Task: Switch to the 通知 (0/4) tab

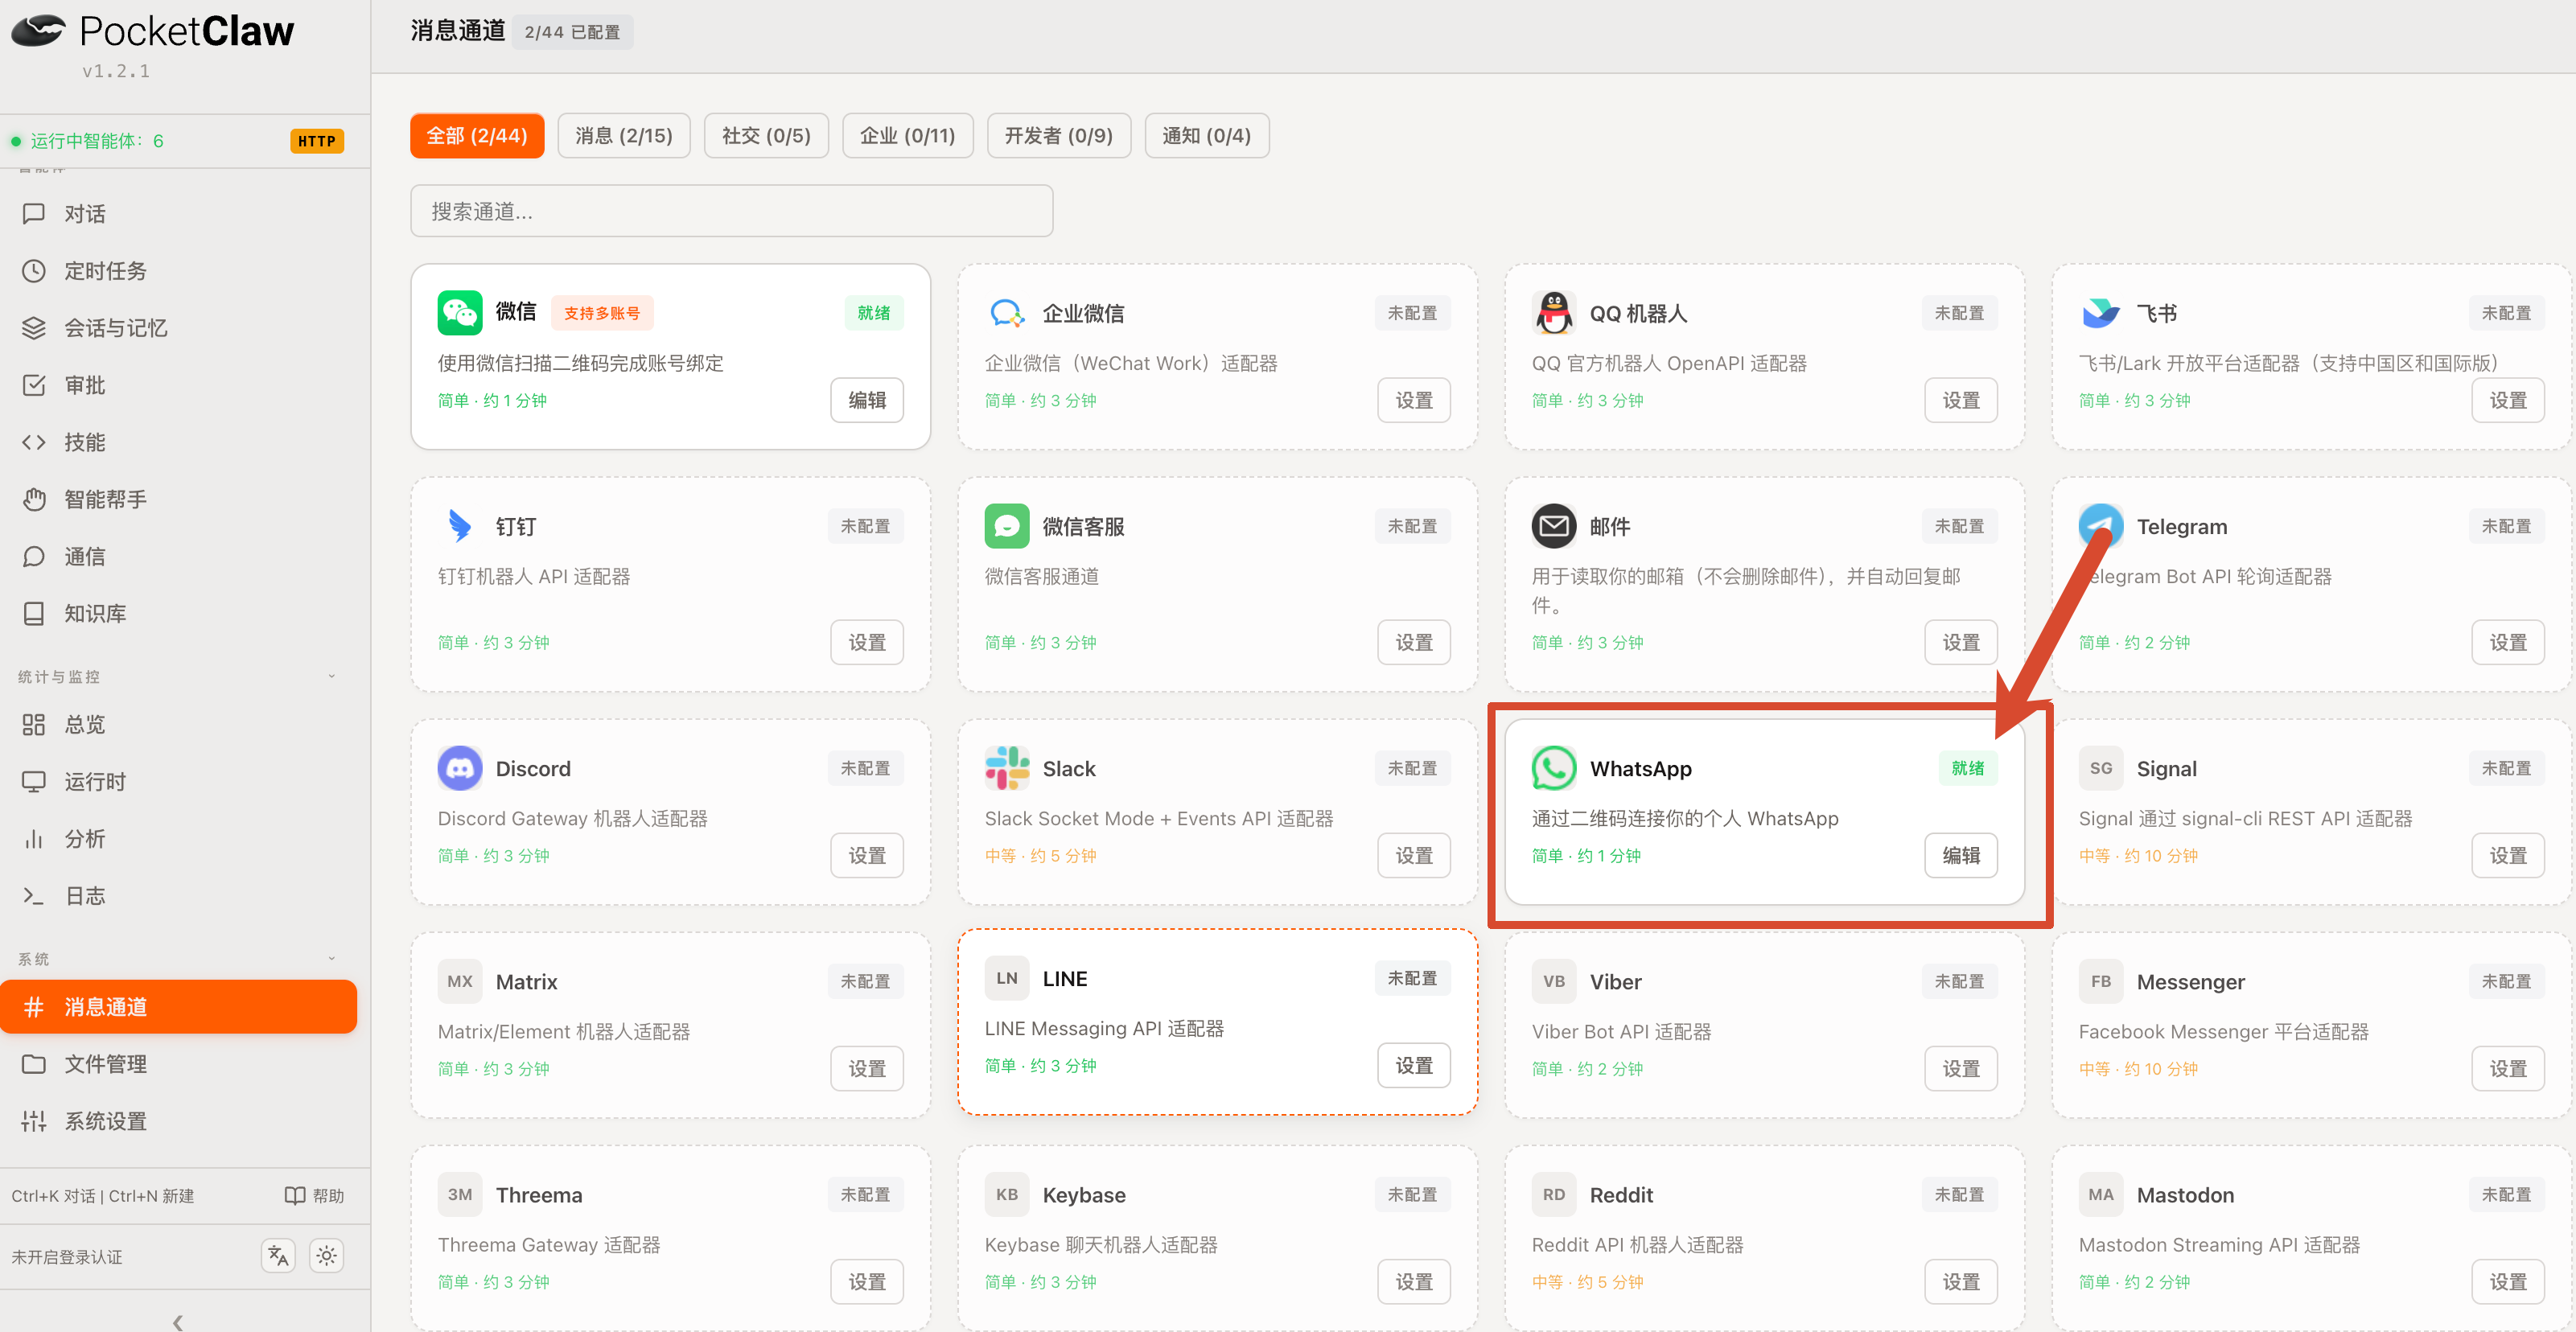Action: pyautogui.click(x=1207, y=135)
